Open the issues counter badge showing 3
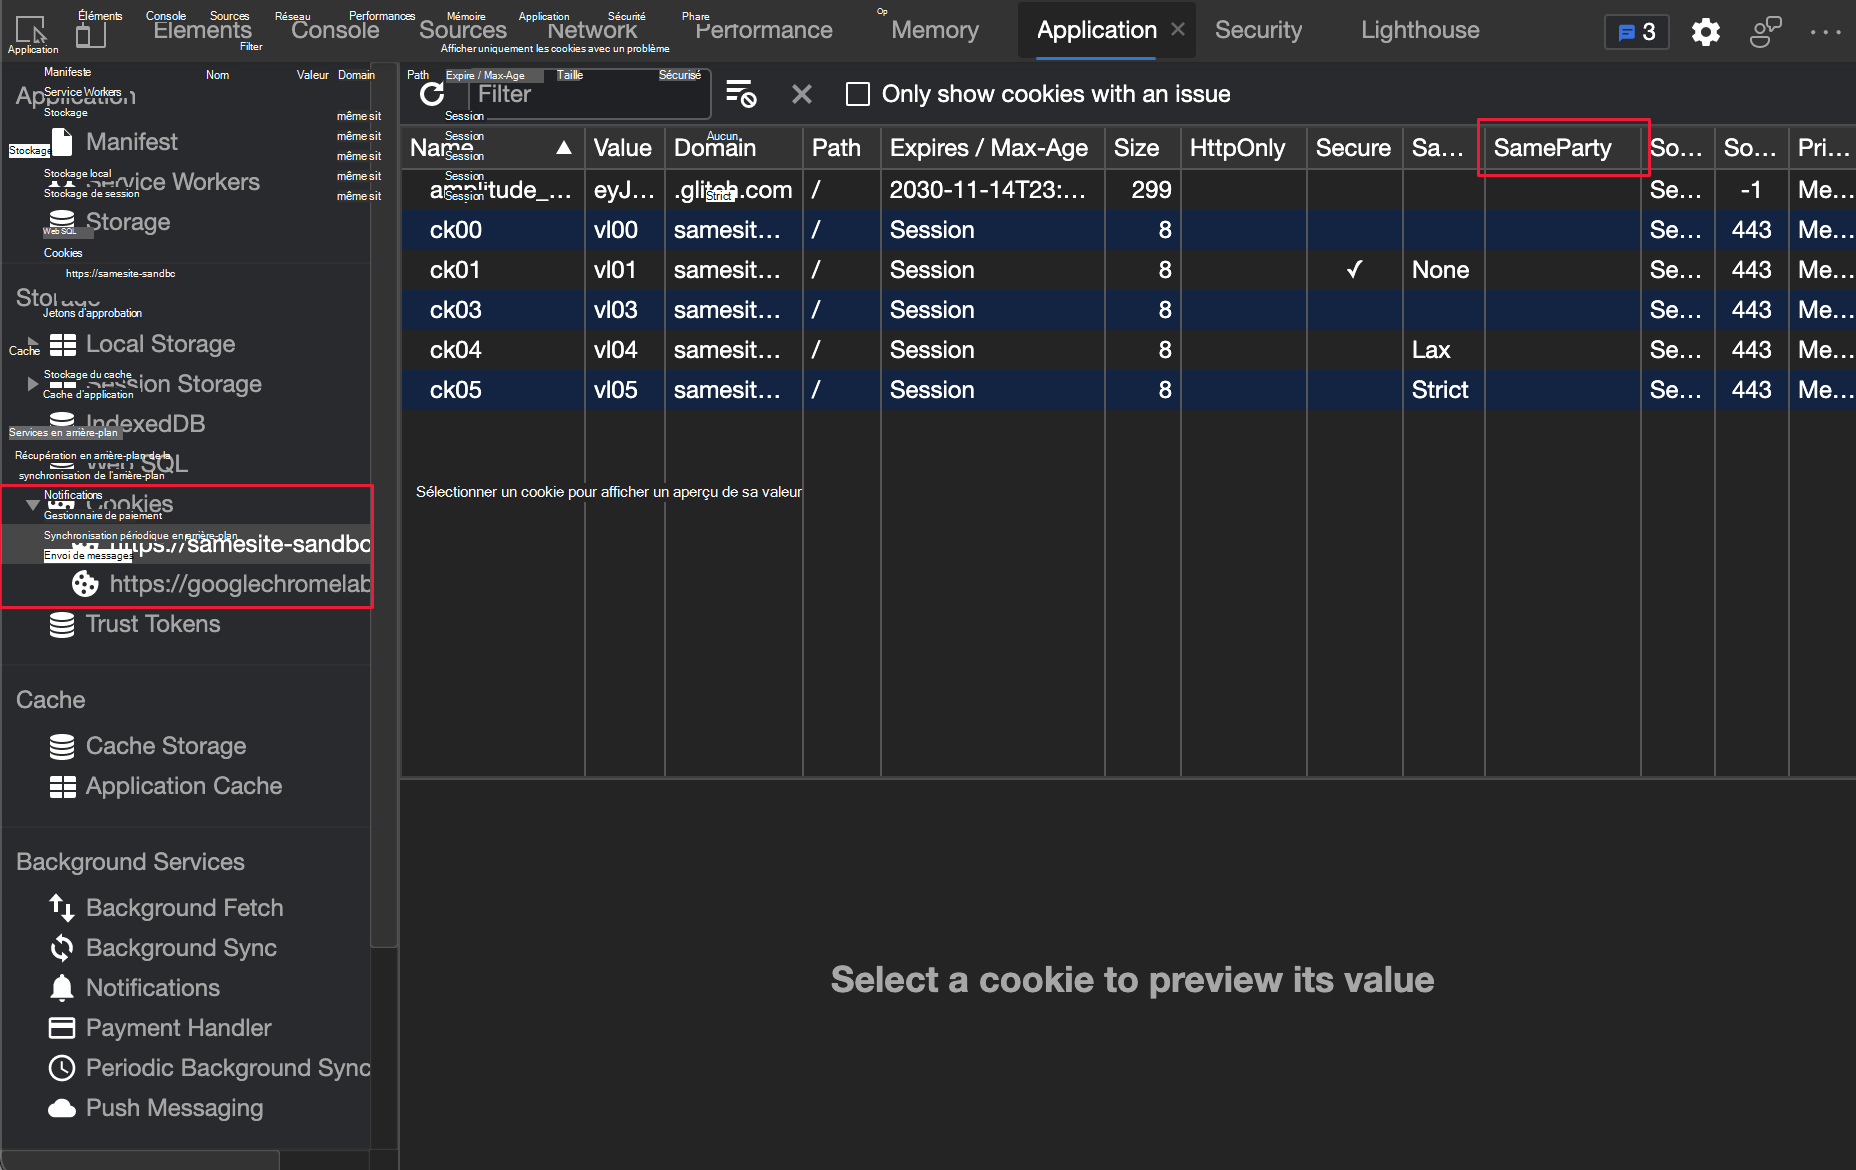 point(1637,32)
